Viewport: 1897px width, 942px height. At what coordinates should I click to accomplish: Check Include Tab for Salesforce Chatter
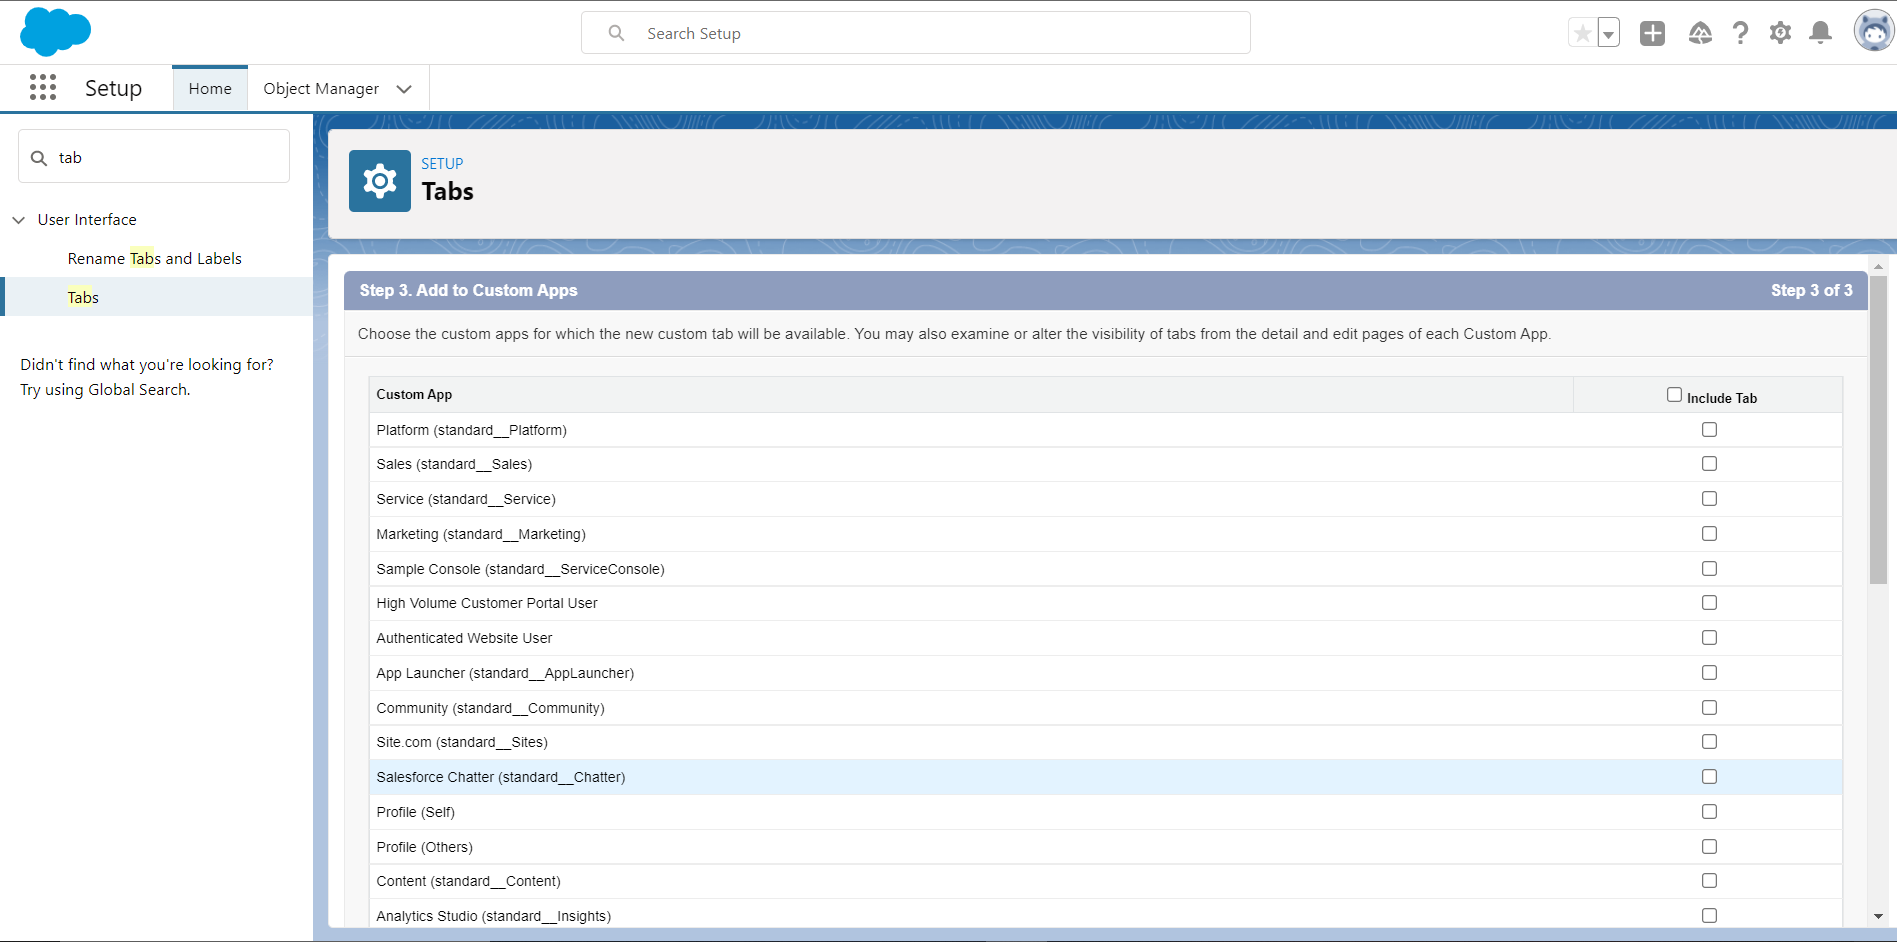(1709, 777)
